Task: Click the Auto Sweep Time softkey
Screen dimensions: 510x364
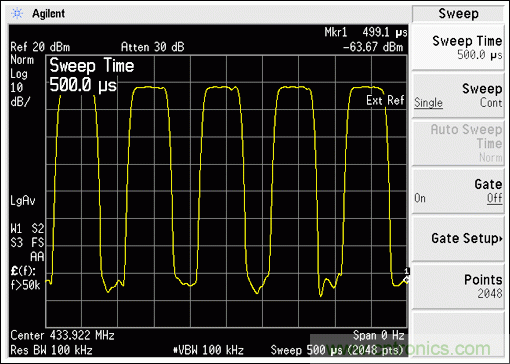Action: point(458,143)
